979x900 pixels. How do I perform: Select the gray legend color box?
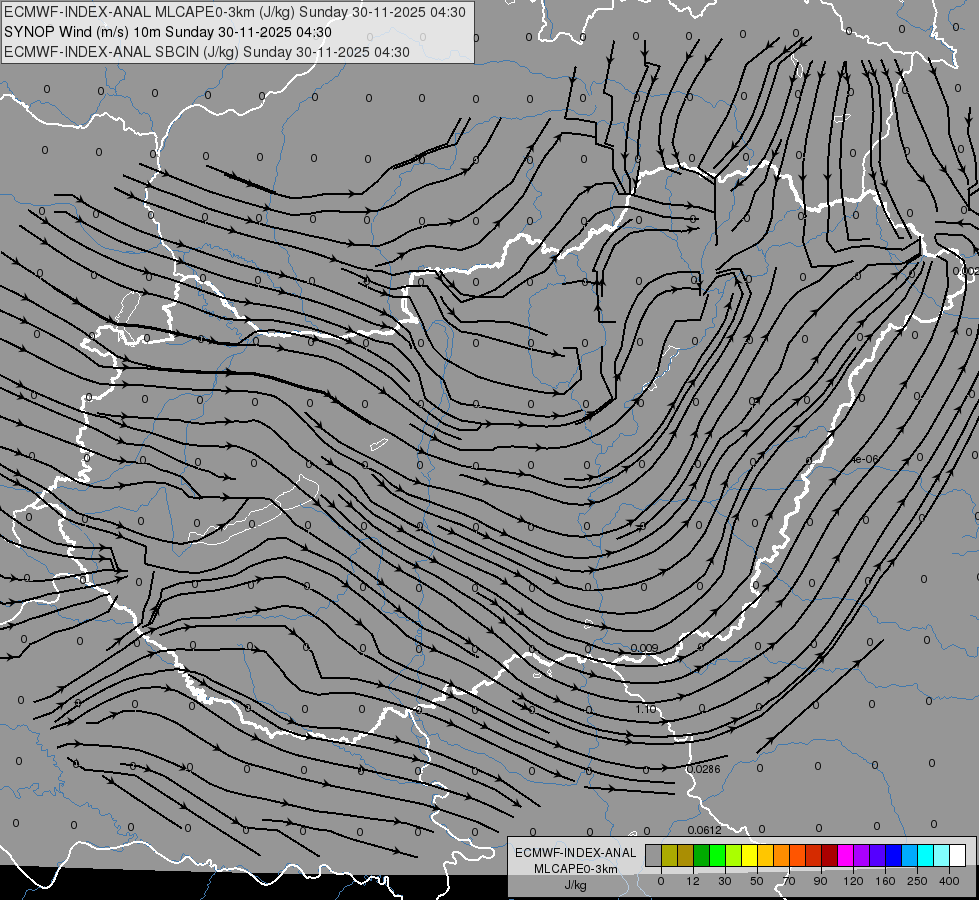654,855
